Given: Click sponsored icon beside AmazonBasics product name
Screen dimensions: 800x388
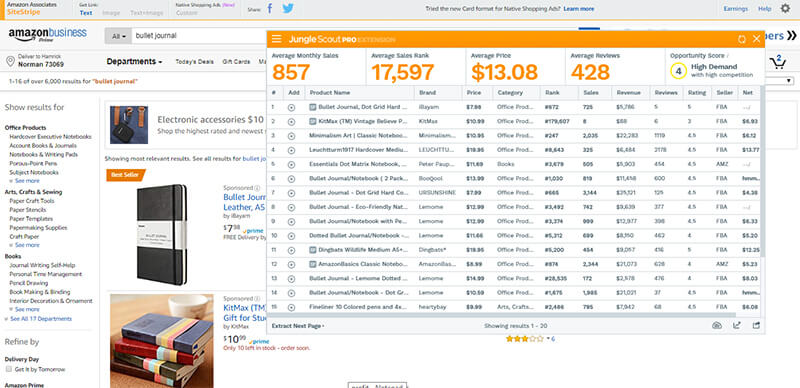Looking at the screenshot, I should 313,264.
